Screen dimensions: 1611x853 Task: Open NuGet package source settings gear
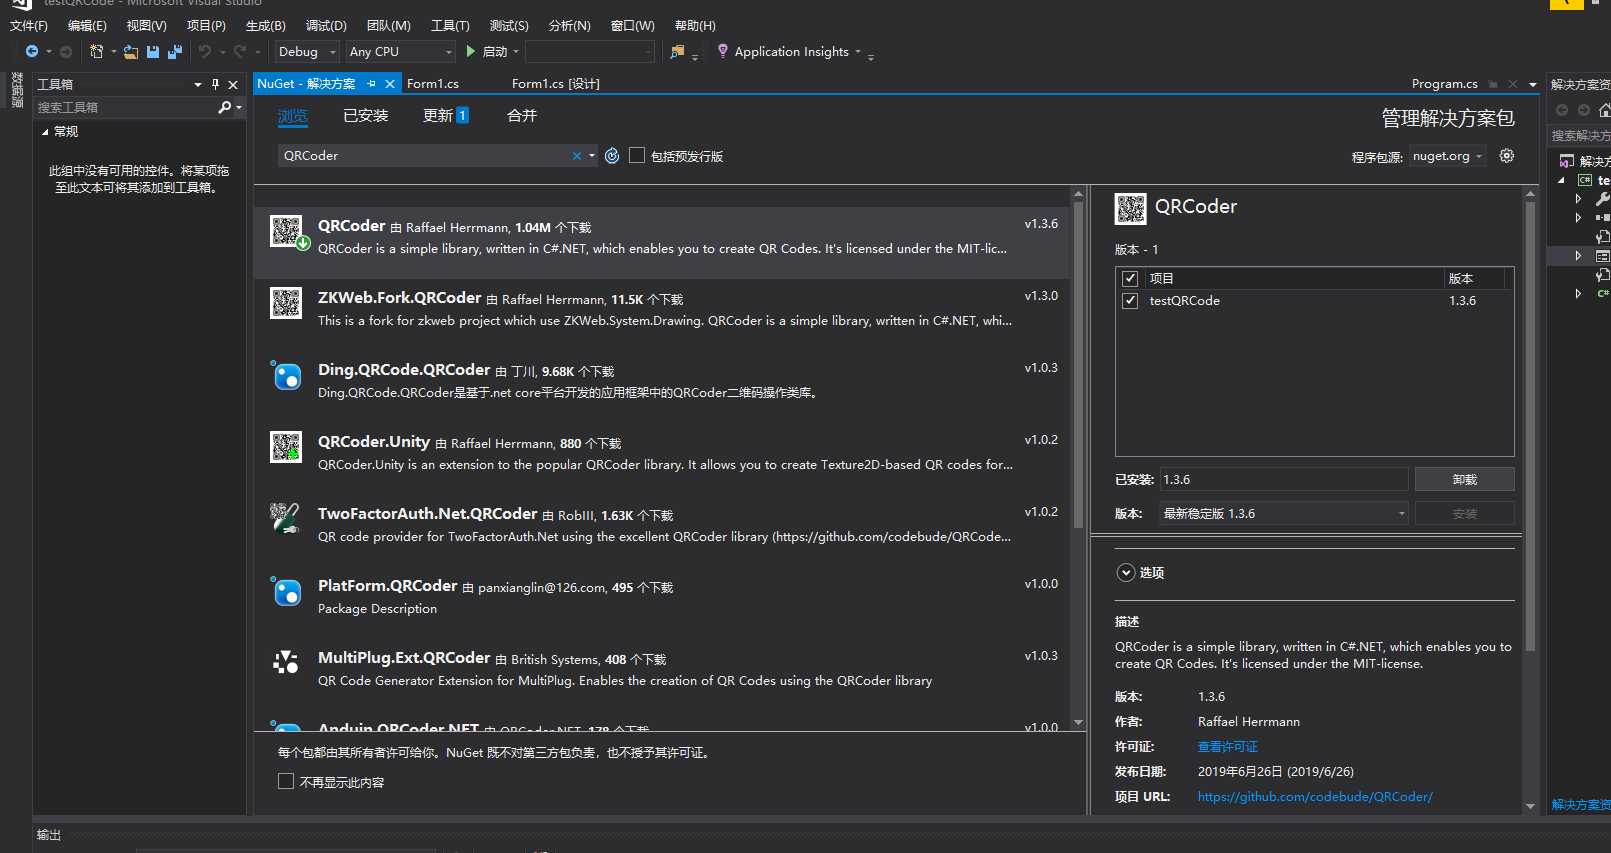click(1507, 156)
